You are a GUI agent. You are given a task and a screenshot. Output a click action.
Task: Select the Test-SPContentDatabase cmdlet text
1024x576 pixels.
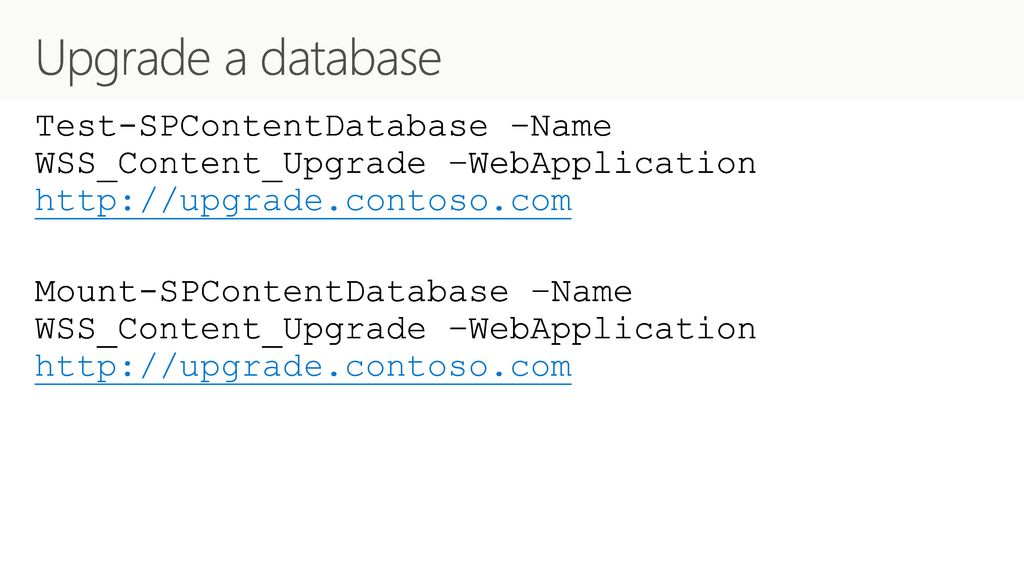click(x=261, y=126)
